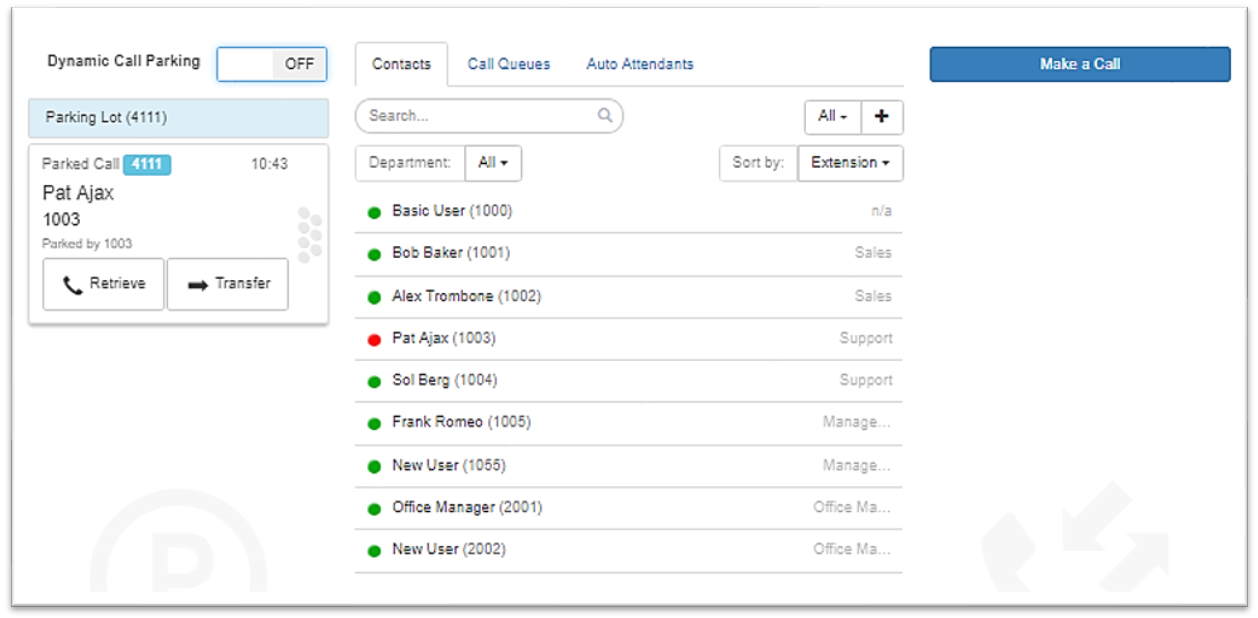Click the 4111 badge on parked call
The width and height of the screenshot is (1258, 618).
click(147, 164)
